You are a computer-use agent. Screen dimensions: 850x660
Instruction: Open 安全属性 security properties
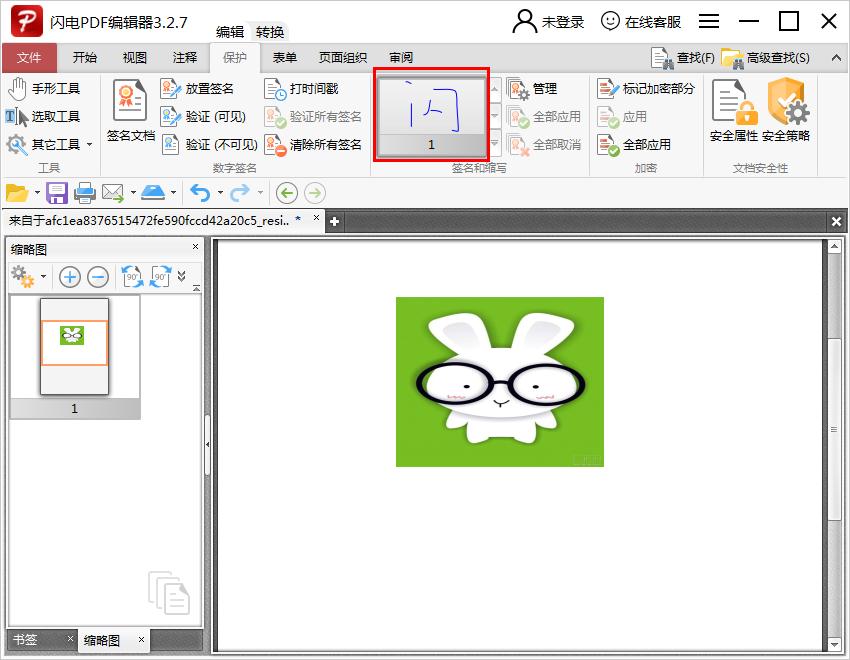point(733,110)
